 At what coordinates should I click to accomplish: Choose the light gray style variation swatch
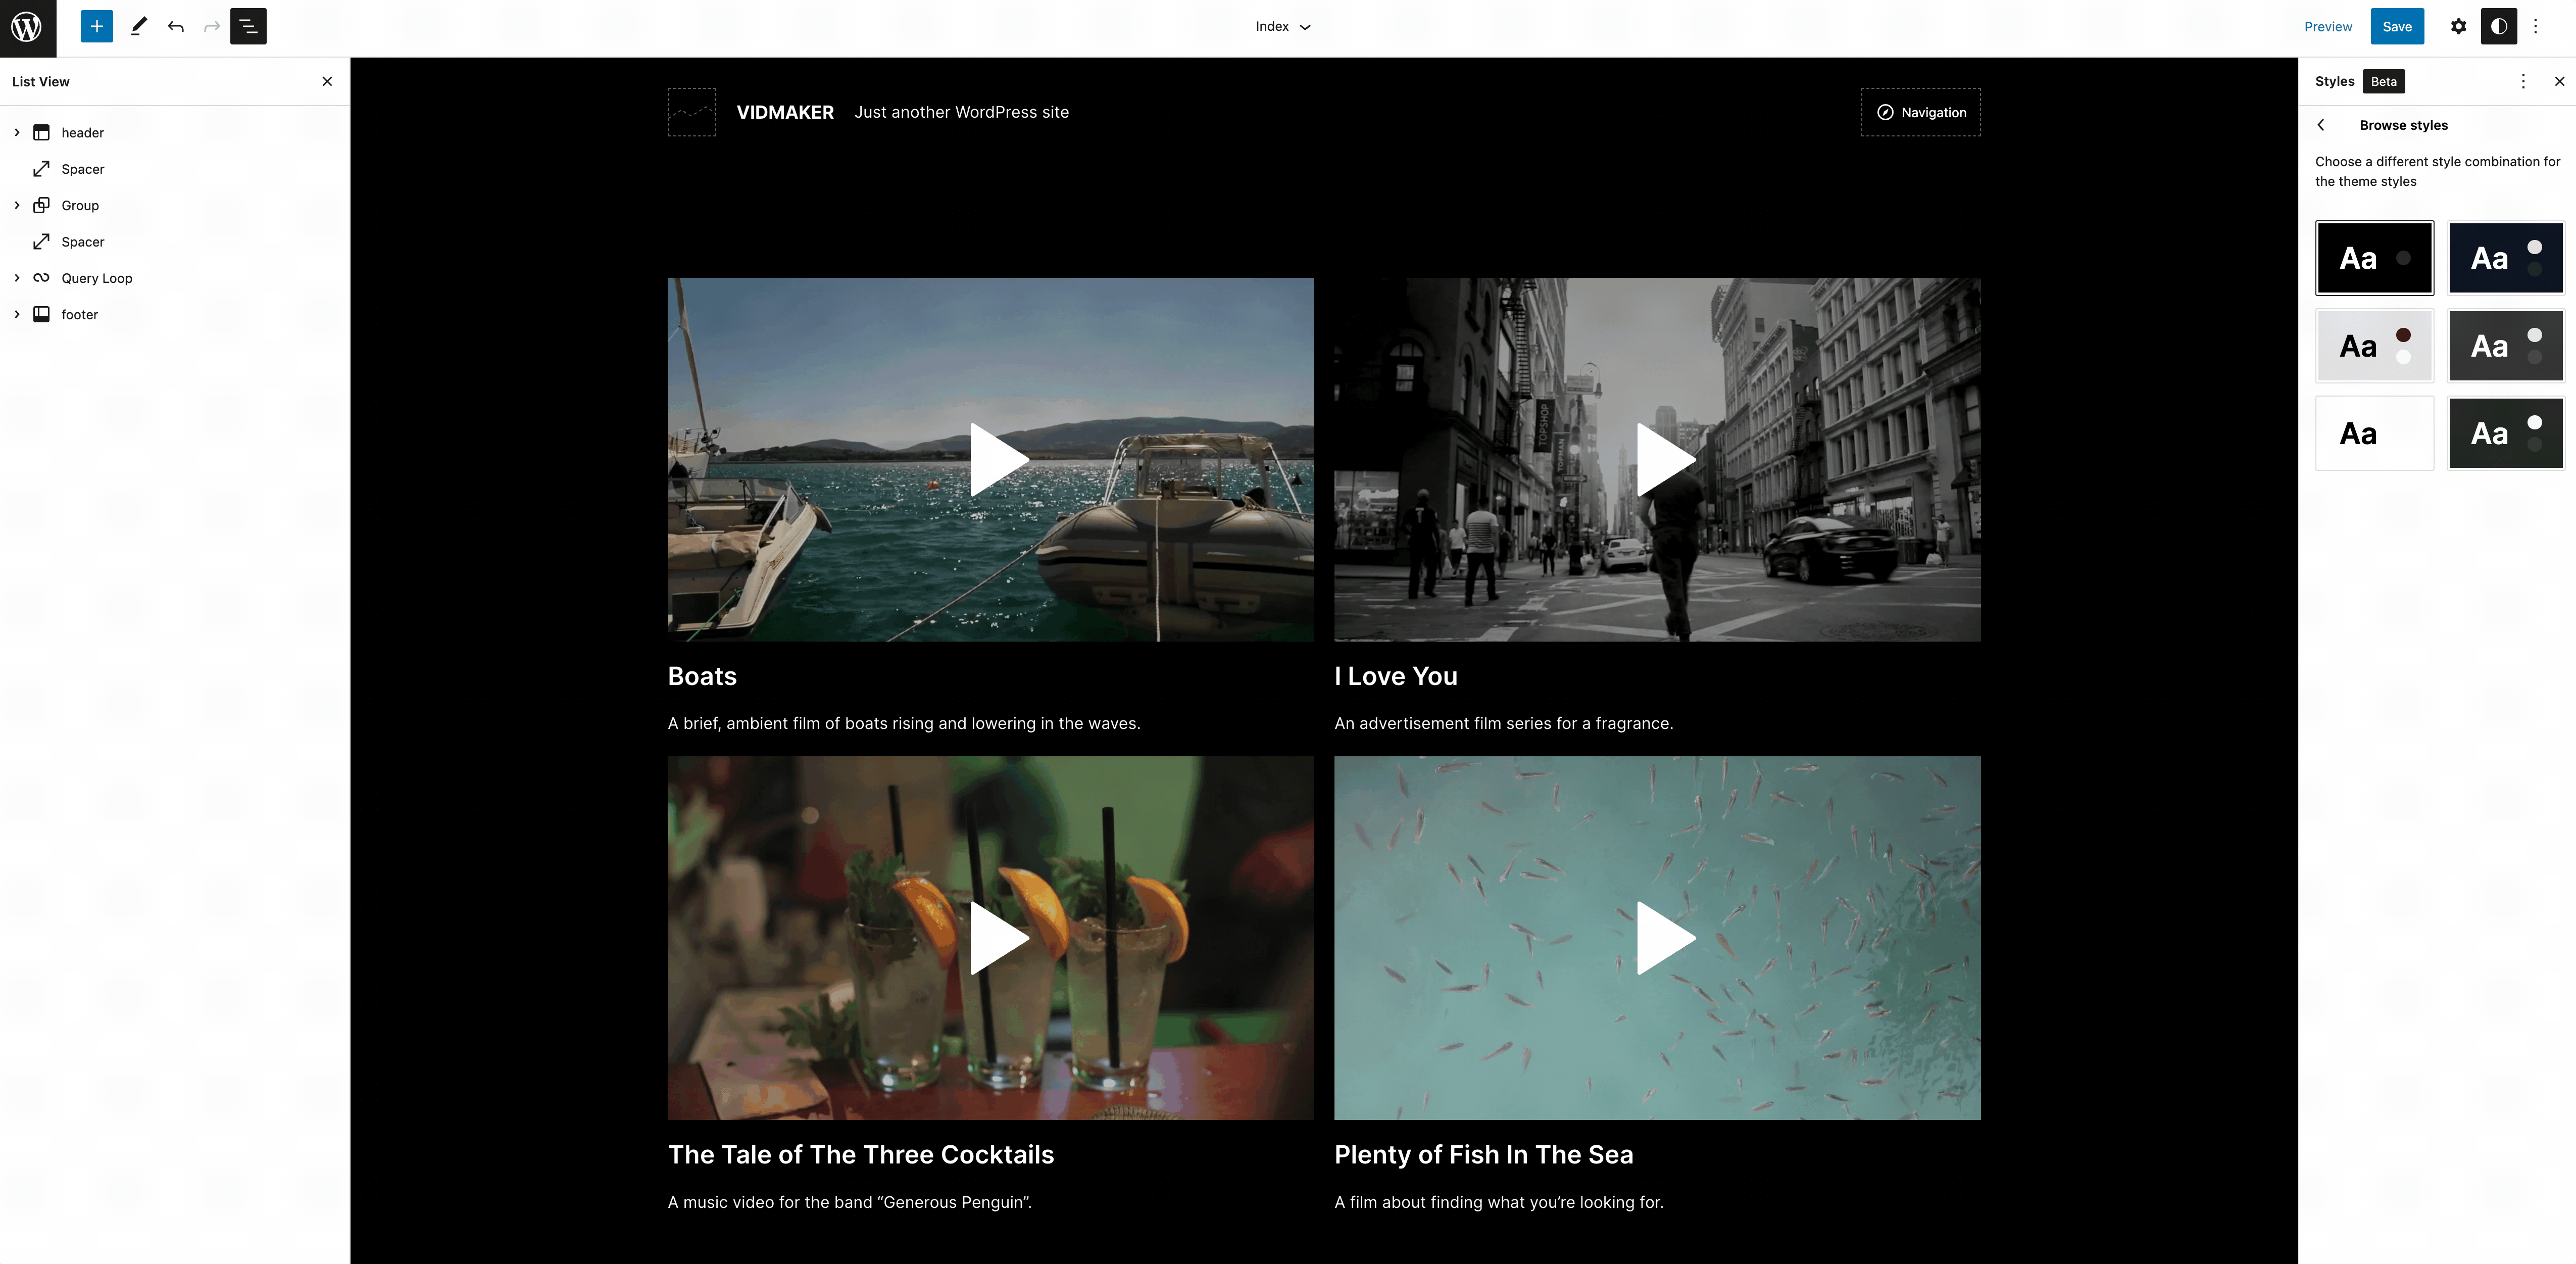[2374, 346]
